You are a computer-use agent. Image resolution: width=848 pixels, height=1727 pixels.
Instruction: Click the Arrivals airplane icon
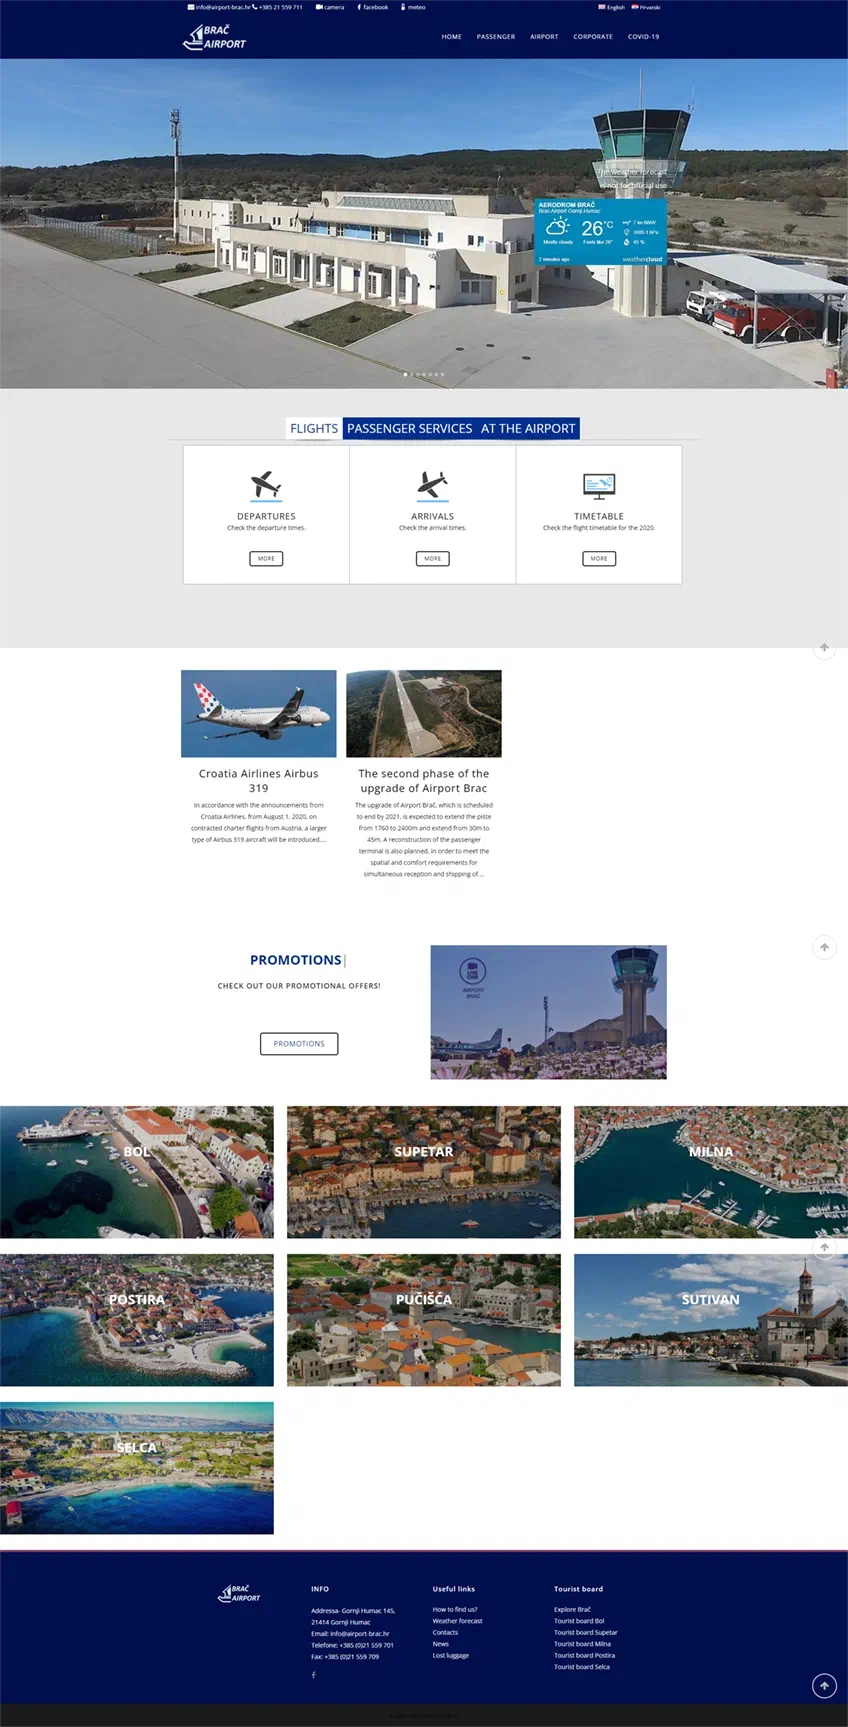coord(432,484)
